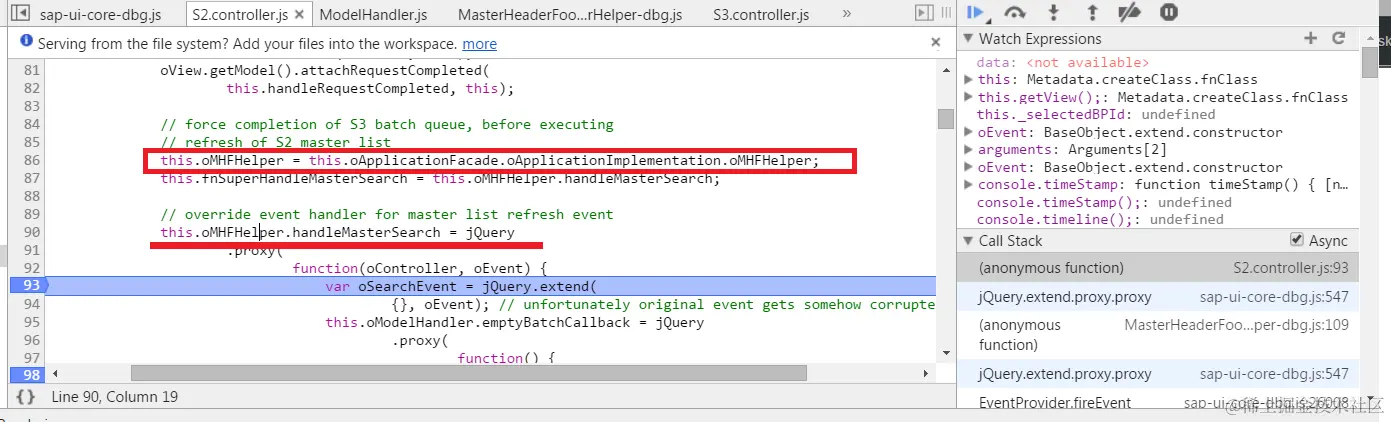1391x422 pixels.
Task: Hide the debugger sidebar
Action: coord(926,14)
